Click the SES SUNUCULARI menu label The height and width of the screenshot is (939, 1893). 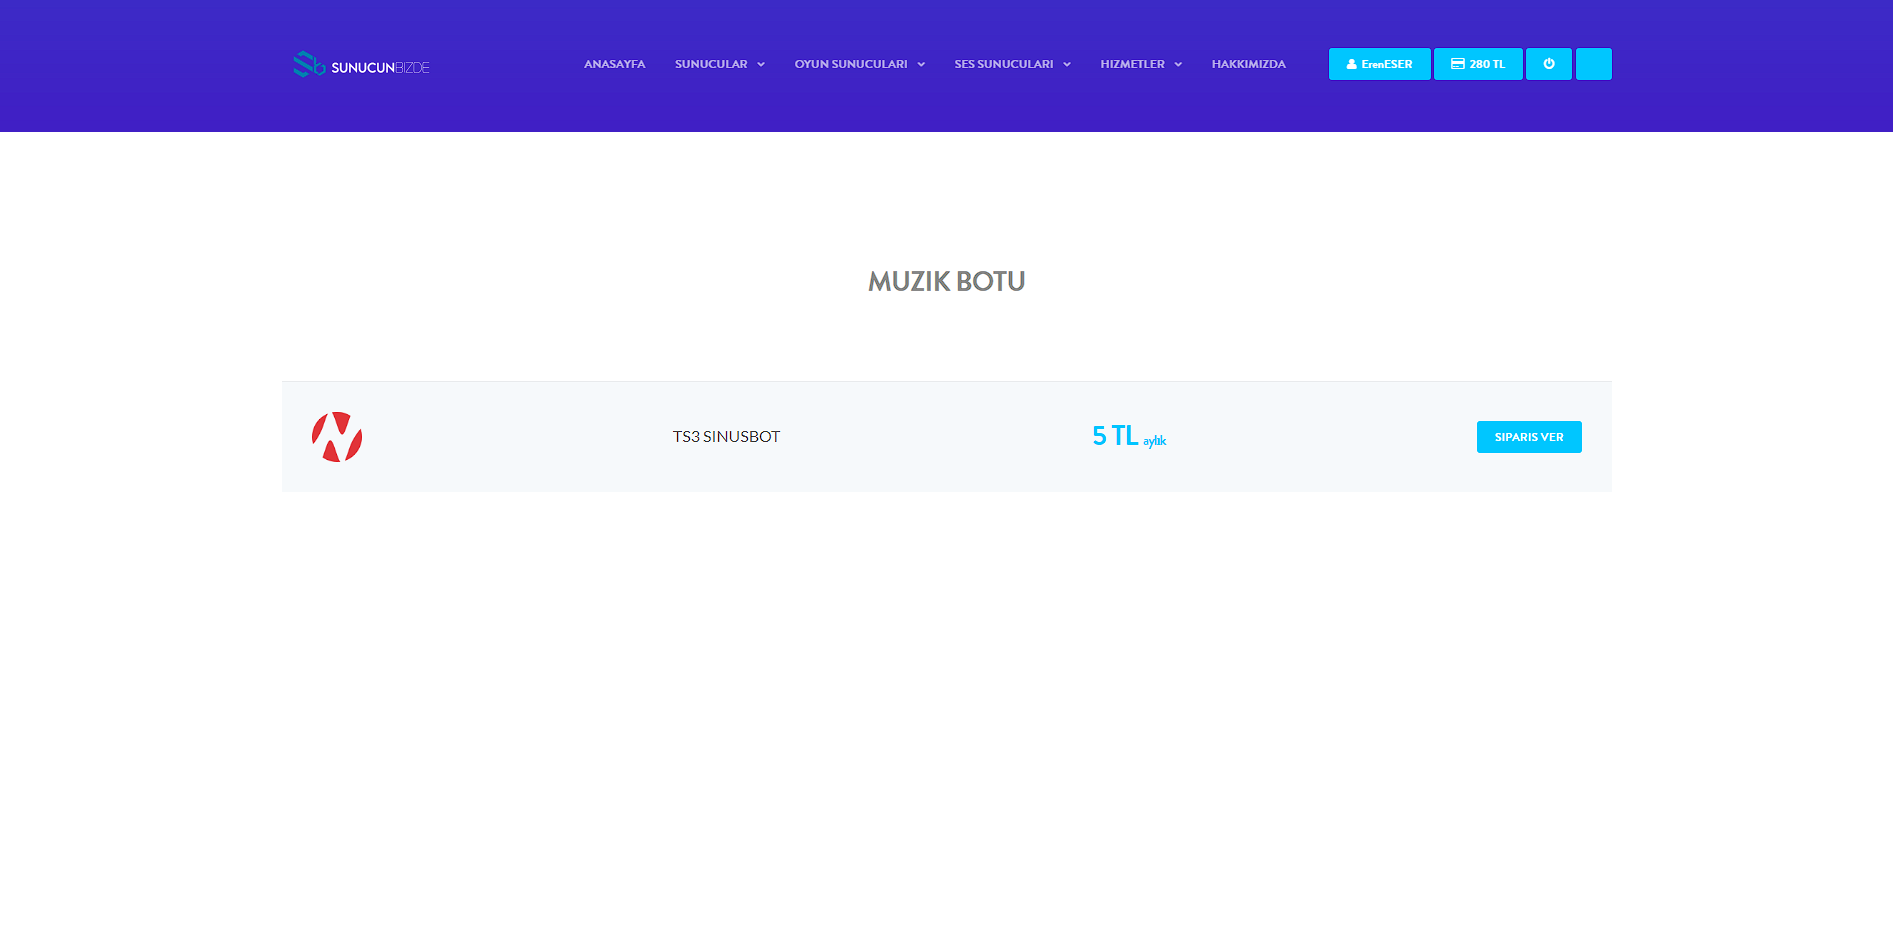click(x=1003, y=64)
